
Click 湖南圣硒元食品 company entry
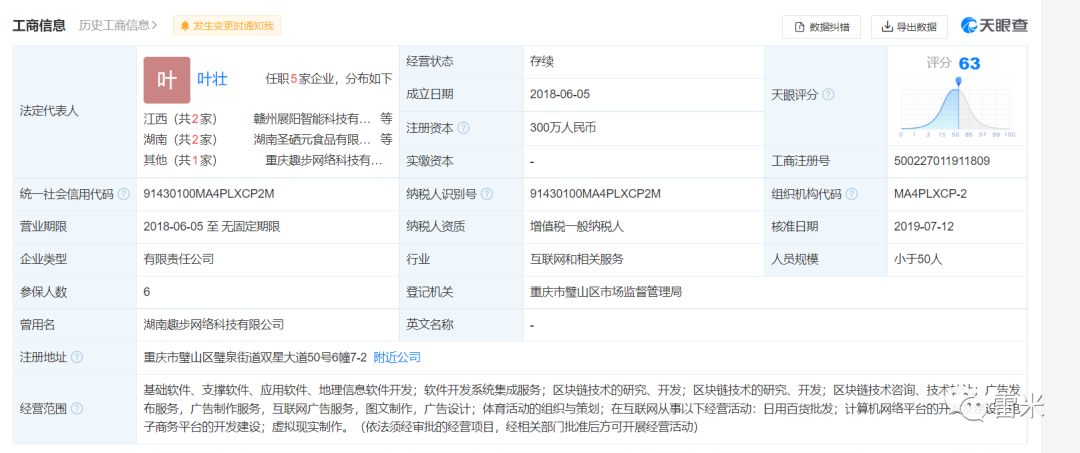click(x=313, y=140)
